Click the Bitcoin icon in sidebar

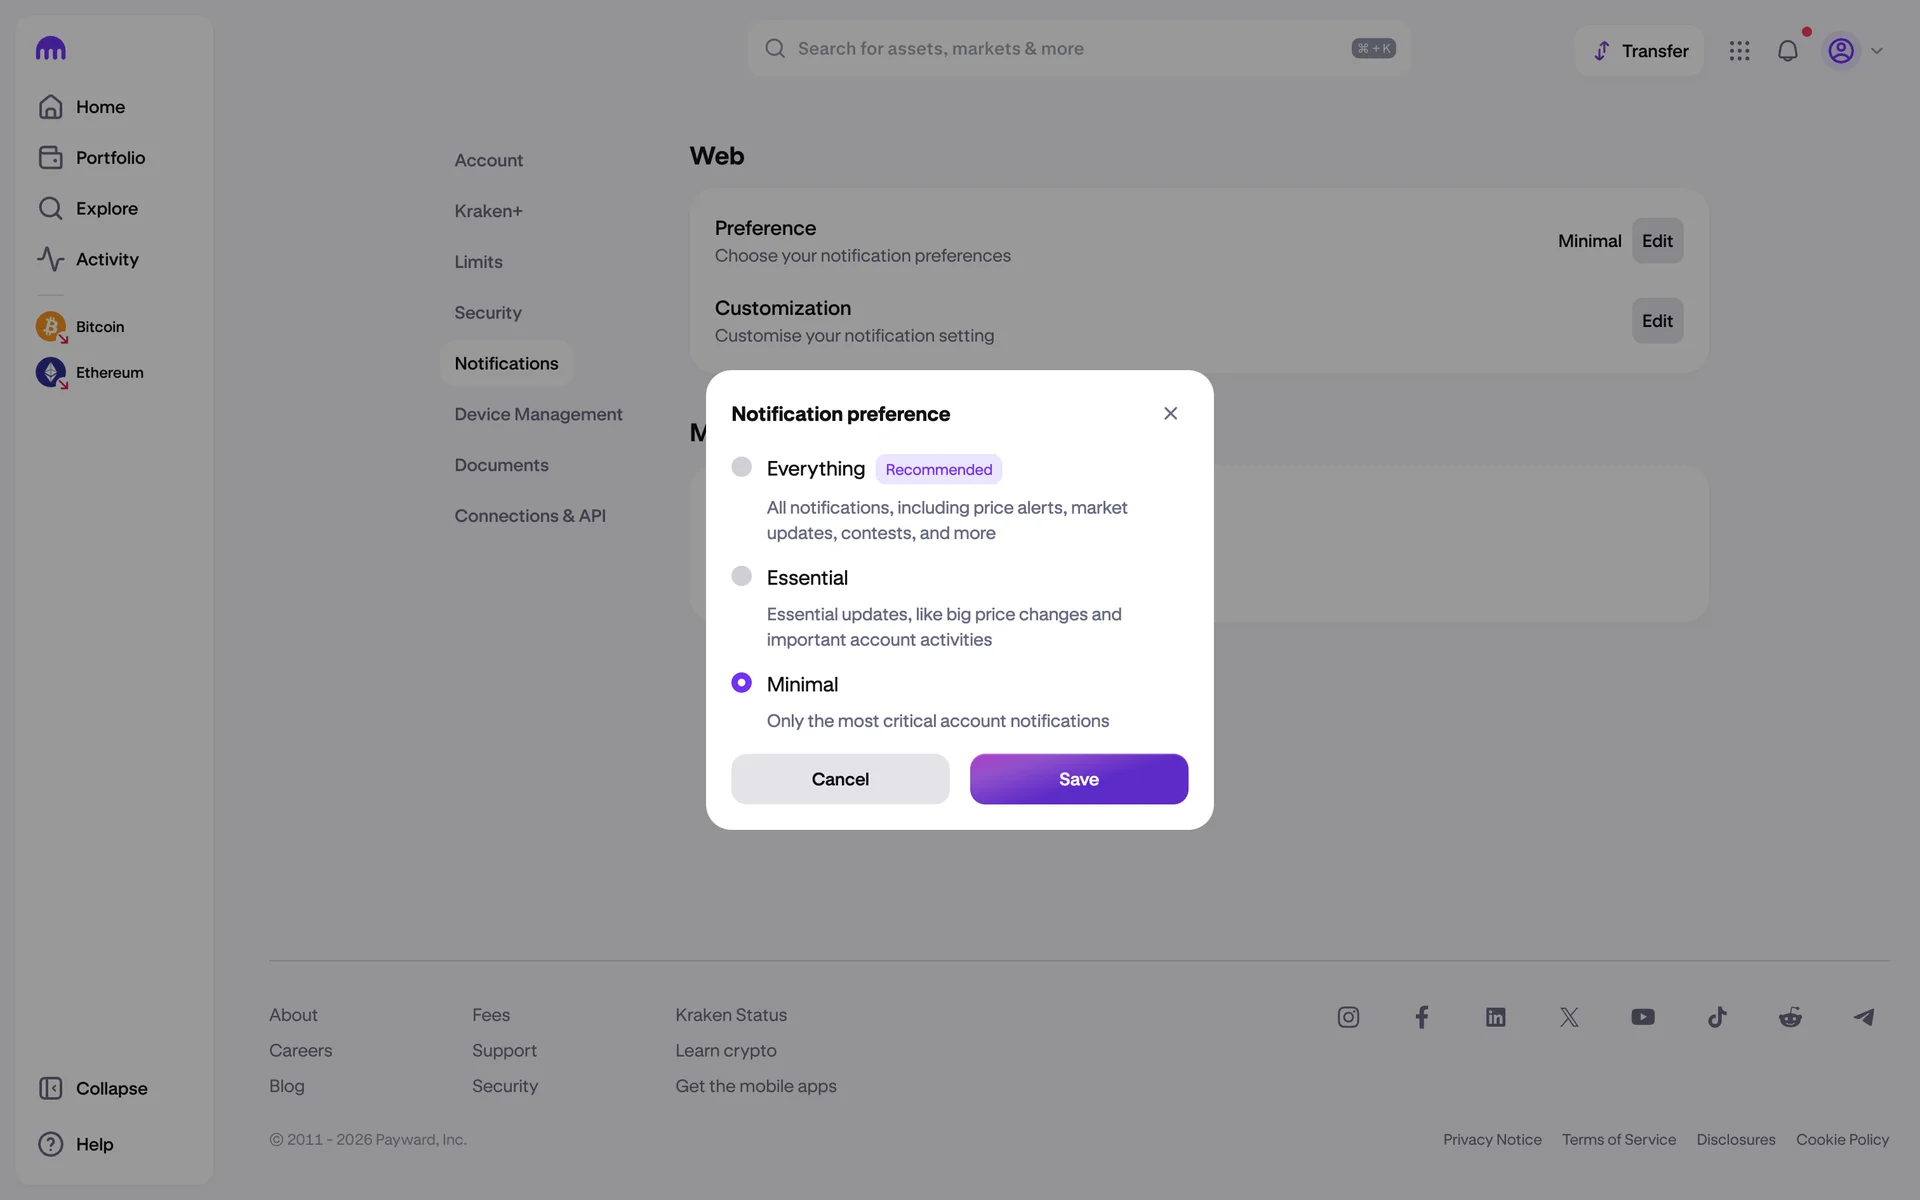coord(51,327)
